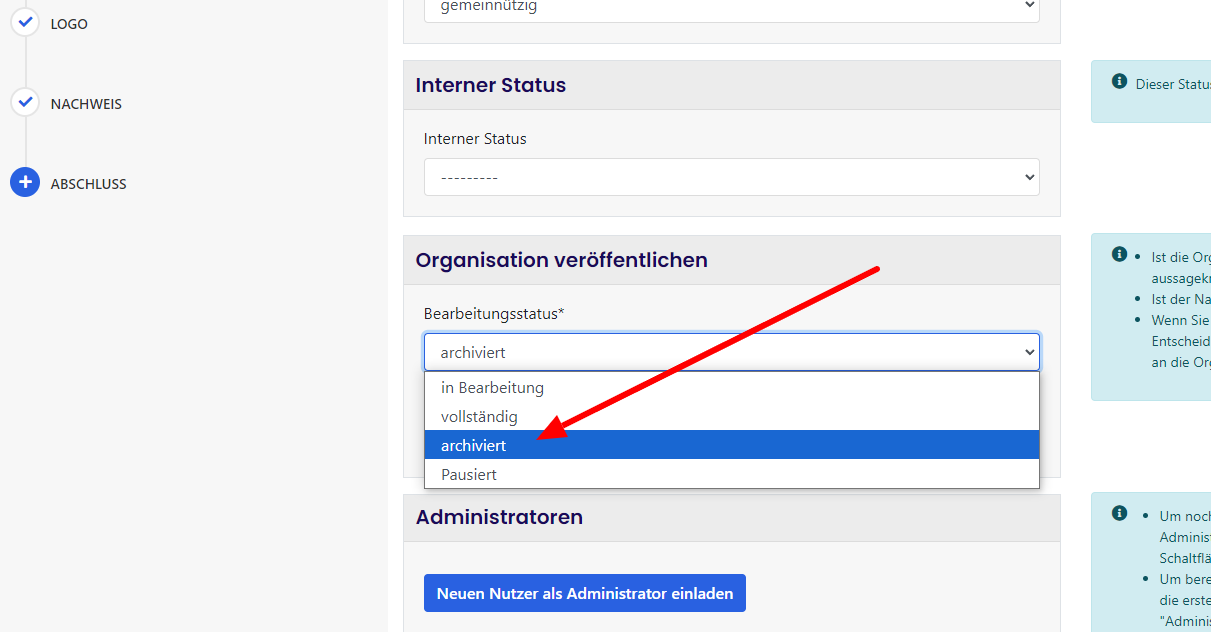This screenshot has width=1211, height=632.
Task: Click info icon in Administratoren hint box
Action: coord(1119,514)
